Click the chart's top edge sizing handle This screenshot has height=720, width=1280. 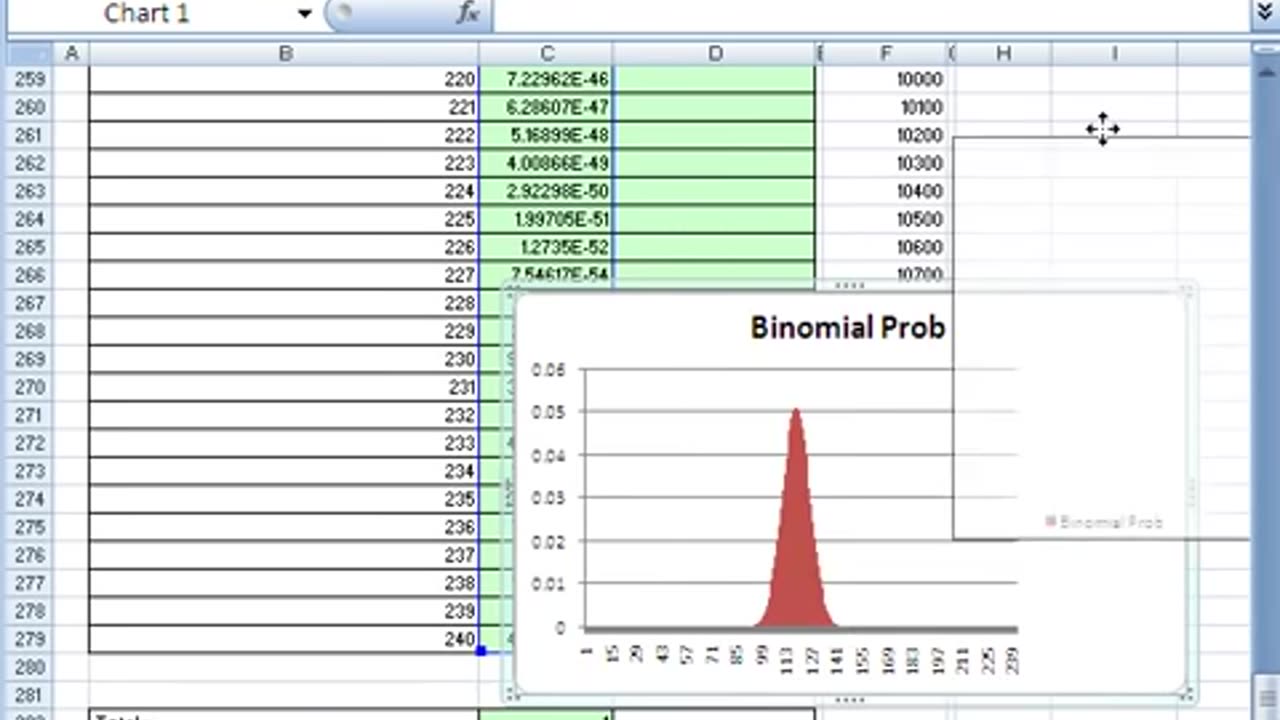pos(849,286)
